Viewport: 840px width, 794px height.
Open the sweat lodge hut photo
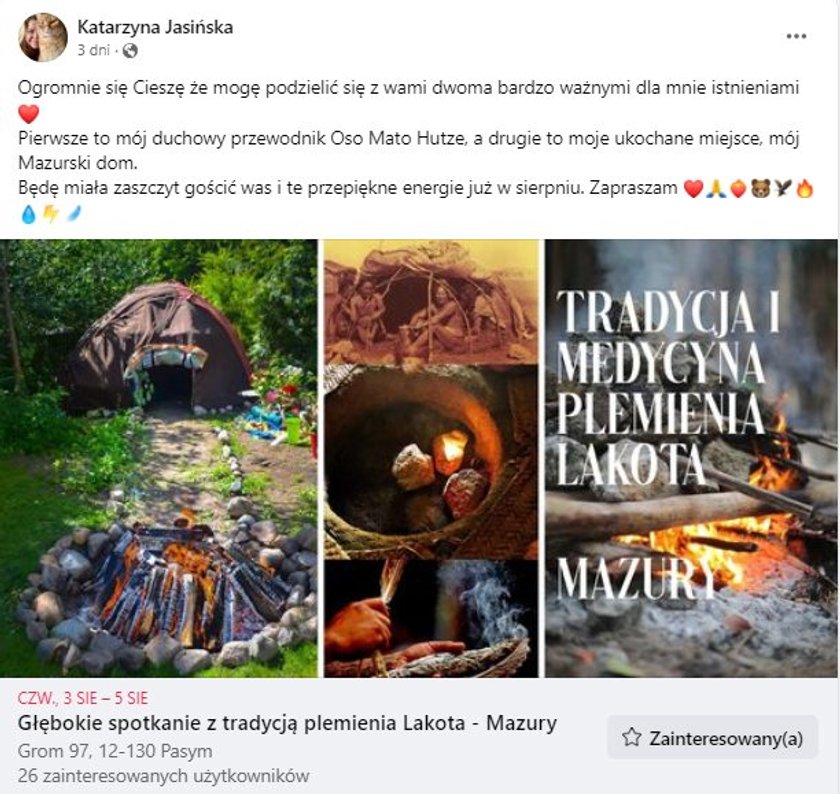[159, 458]
